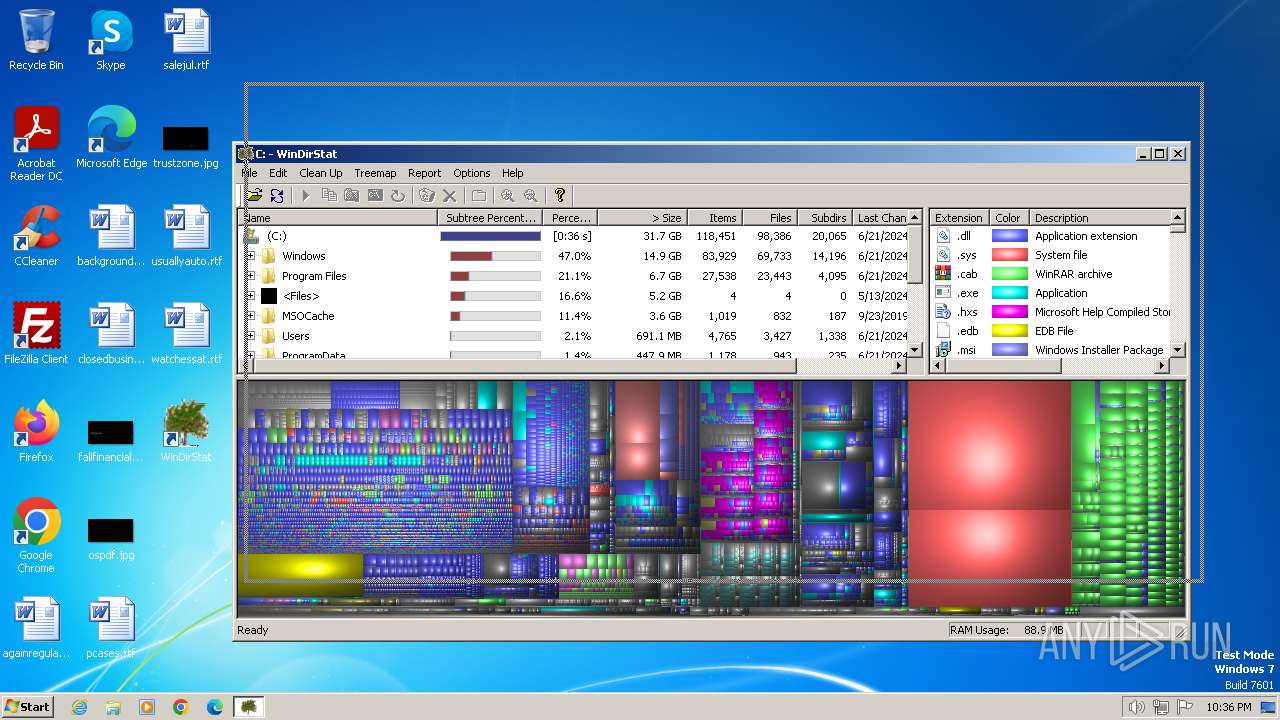Click the Delete to Recycle Bin toolbar icon

point(427,196)
